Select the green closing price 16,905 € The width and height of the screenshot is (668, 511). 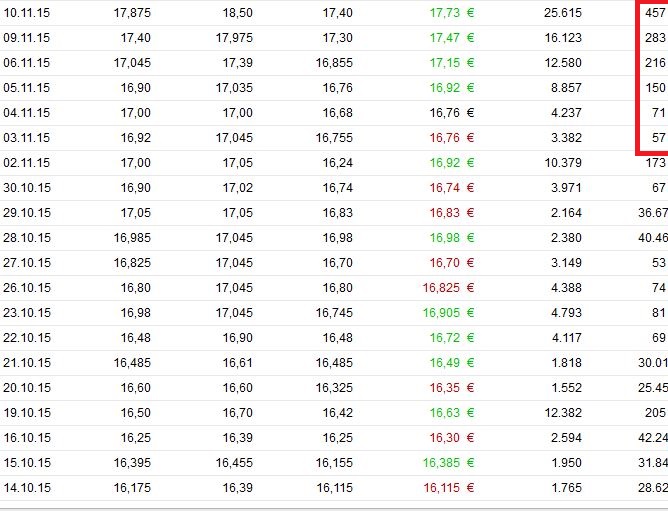click(x=448, y=312)
